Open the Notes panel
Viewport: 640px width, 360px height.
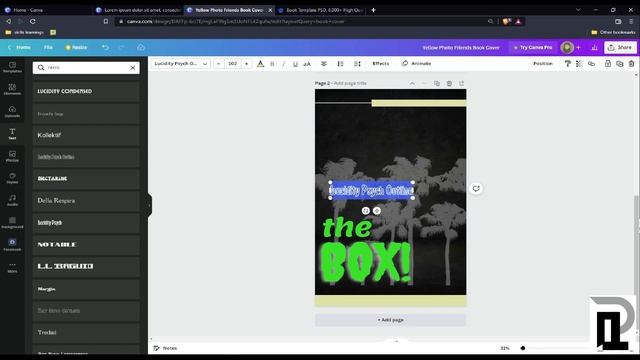tap(165, 348)
